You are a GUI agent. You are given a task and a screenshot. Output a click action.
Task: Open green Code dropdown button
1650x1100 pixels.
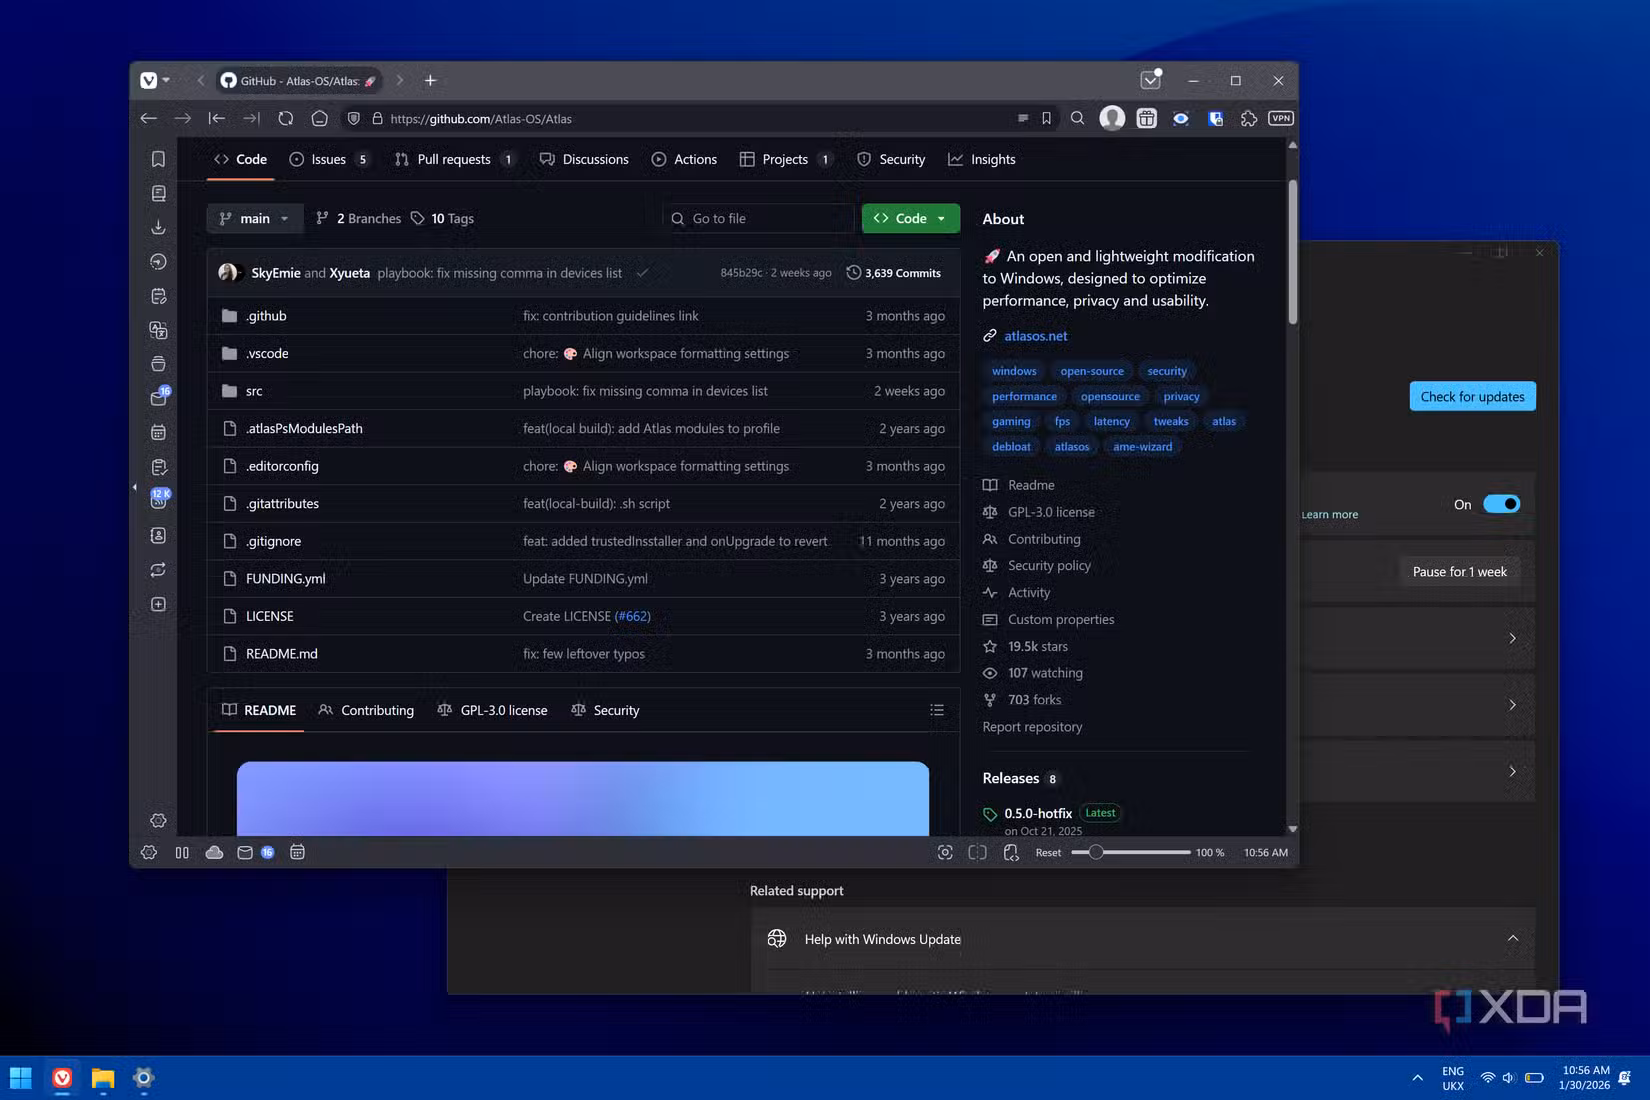click(910, 218)
